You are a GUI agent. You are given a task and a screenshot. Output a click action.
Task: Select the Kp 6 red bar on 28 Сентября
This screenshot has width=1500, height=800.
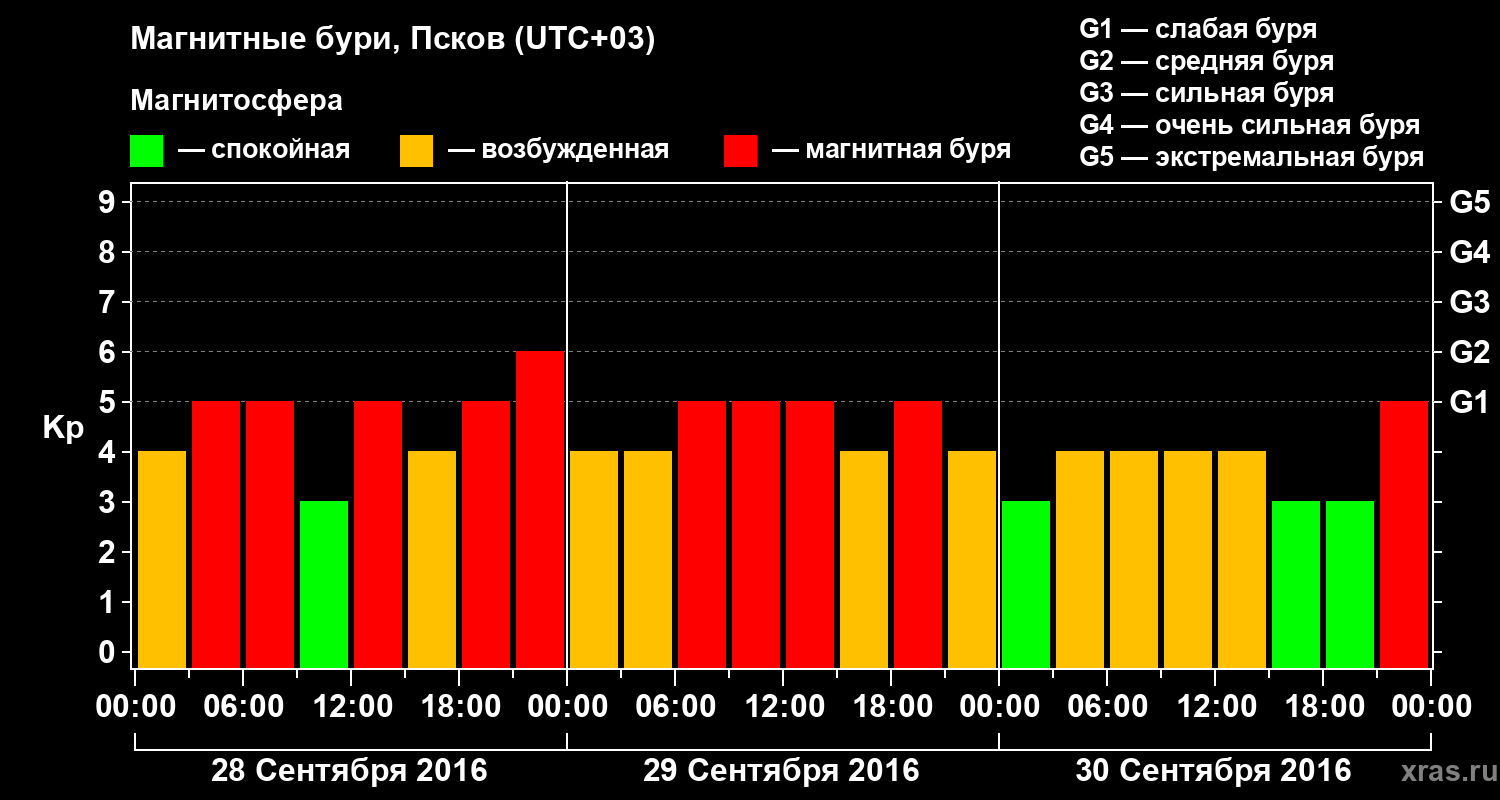[x=540, y=509]
